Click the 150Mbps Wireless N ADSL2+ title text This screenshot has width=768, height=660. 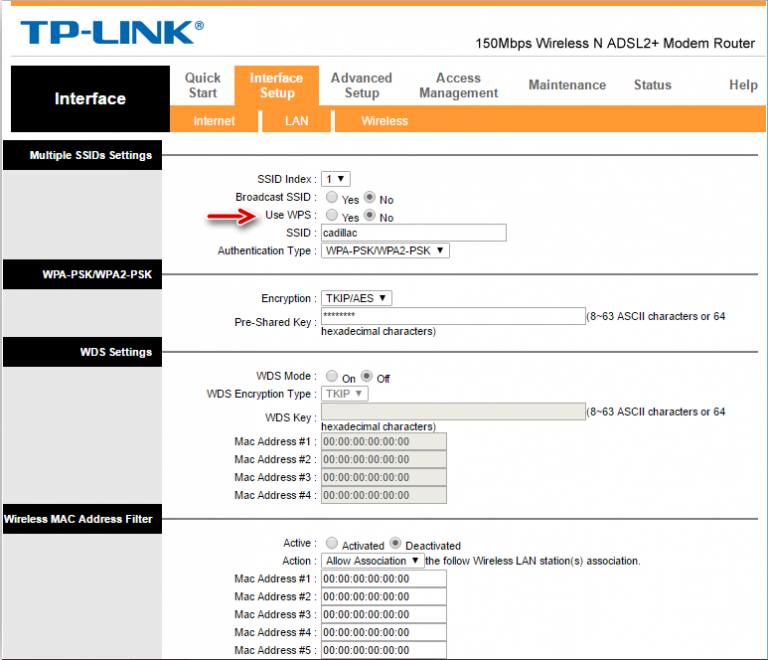(x=615, y=44)
